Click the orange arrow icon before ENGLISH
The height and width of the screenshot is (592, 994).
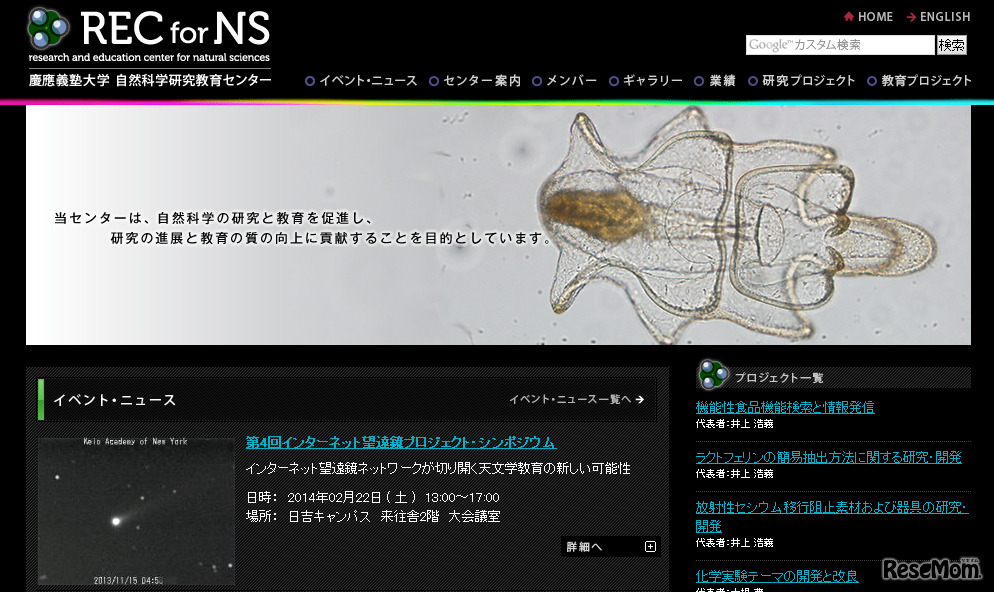click(x=910, y=16)
